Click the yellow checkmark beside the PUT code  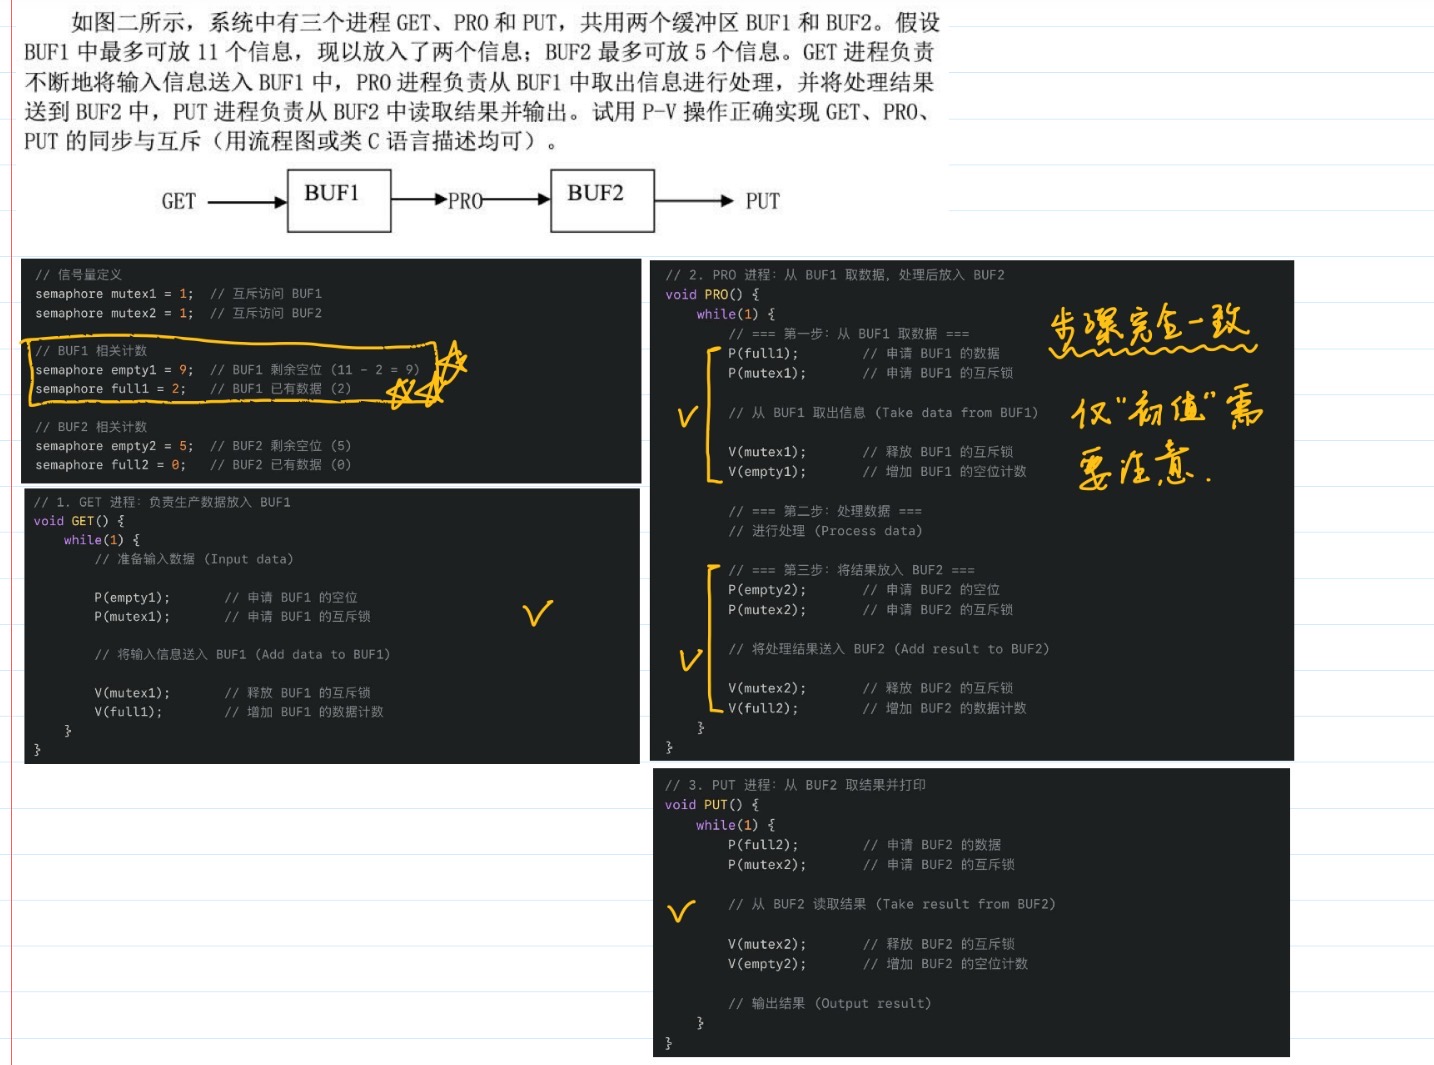(x=681, y=910)
